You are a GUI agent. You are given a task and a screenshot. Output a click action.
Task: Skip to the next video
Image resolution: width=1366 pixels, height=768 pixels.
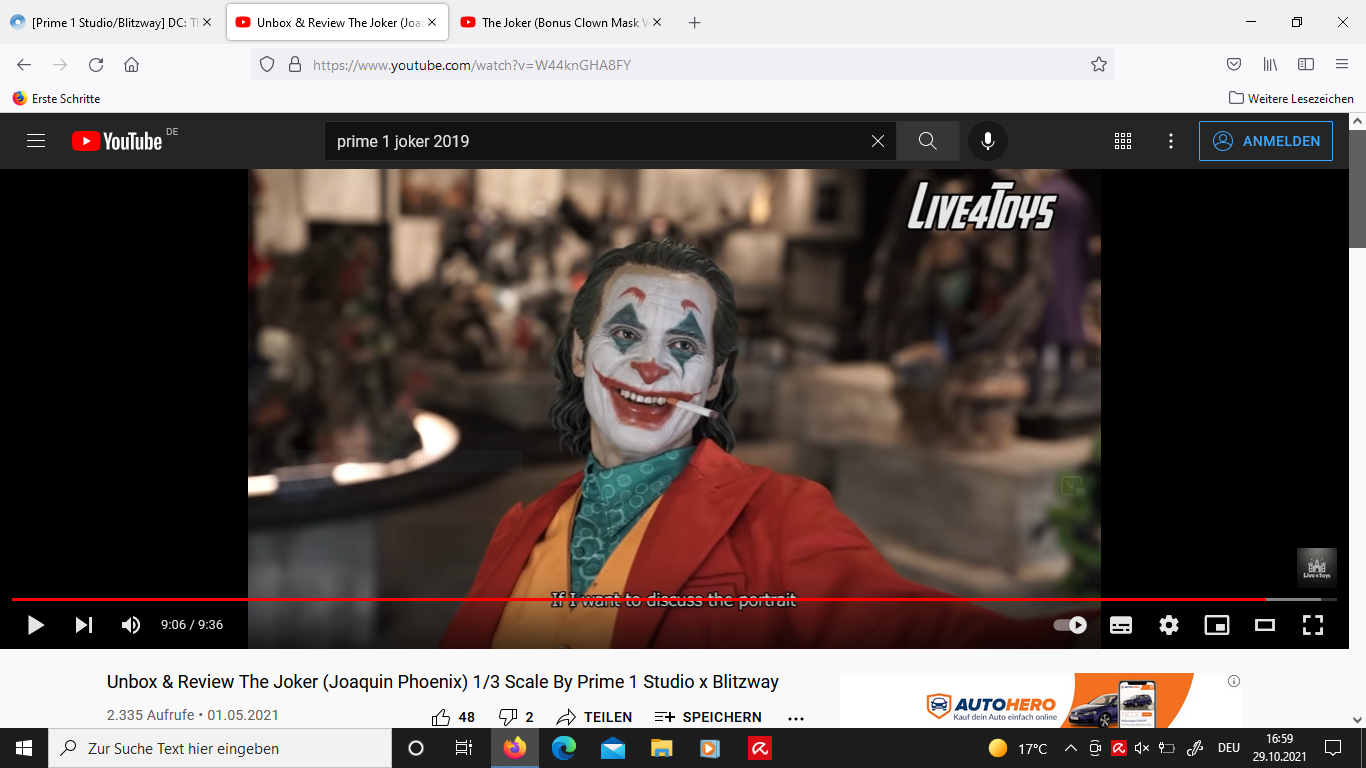[84, 625]
